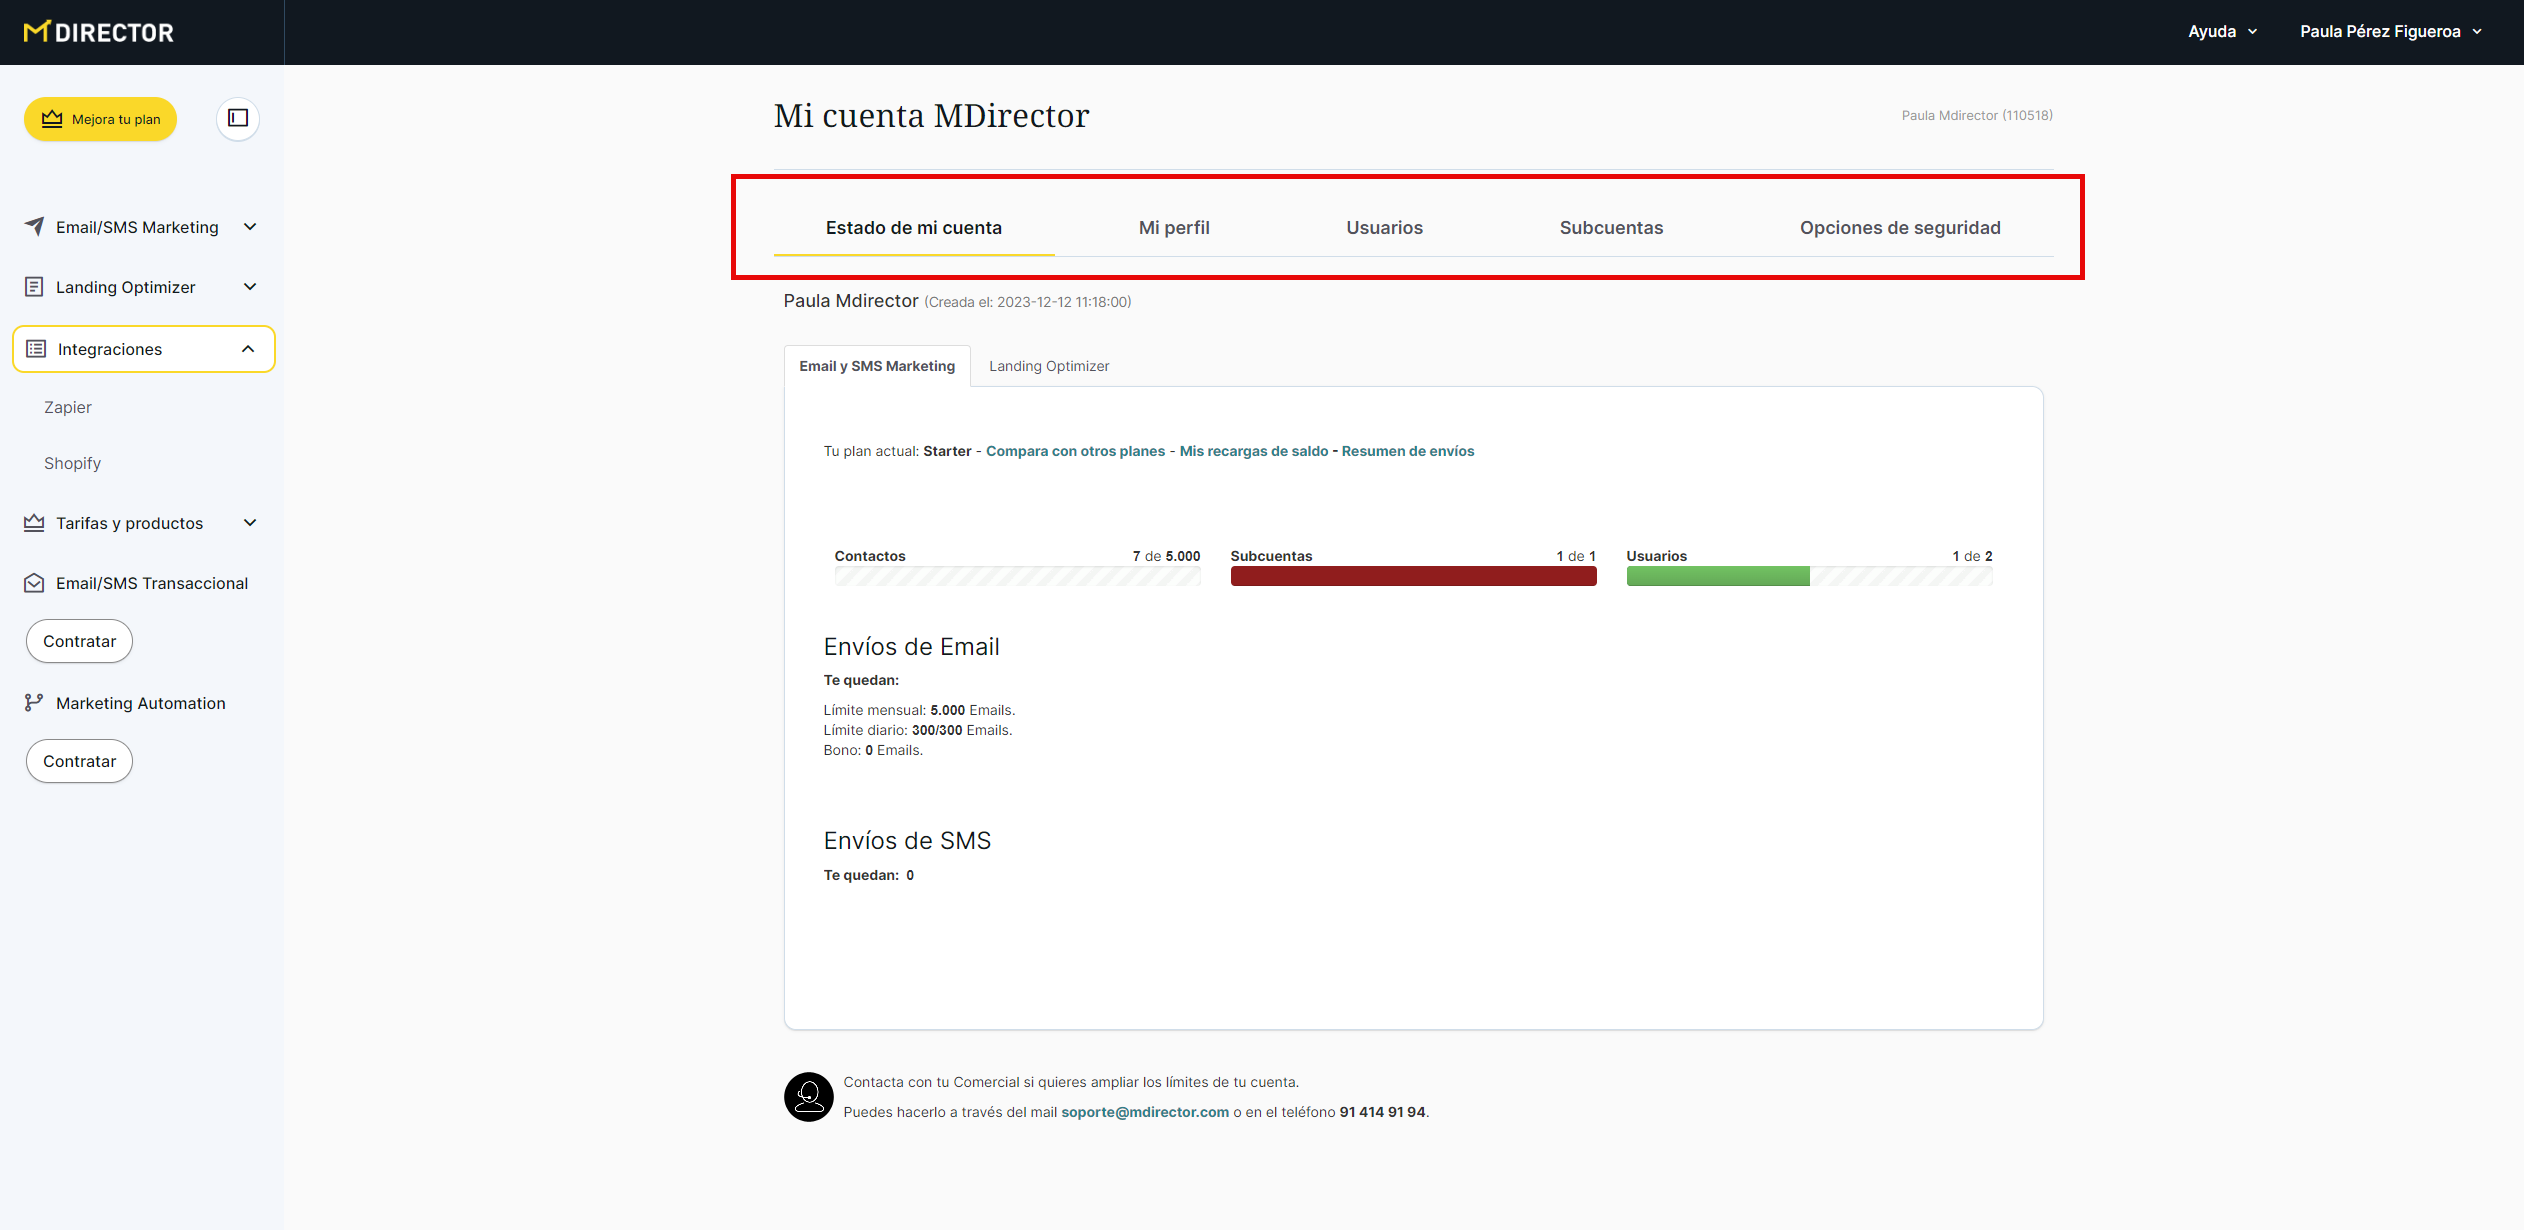Click the red Subcuentas usage bar
This screenshot has width=2524, height=1230.
tap(1413, 576)
